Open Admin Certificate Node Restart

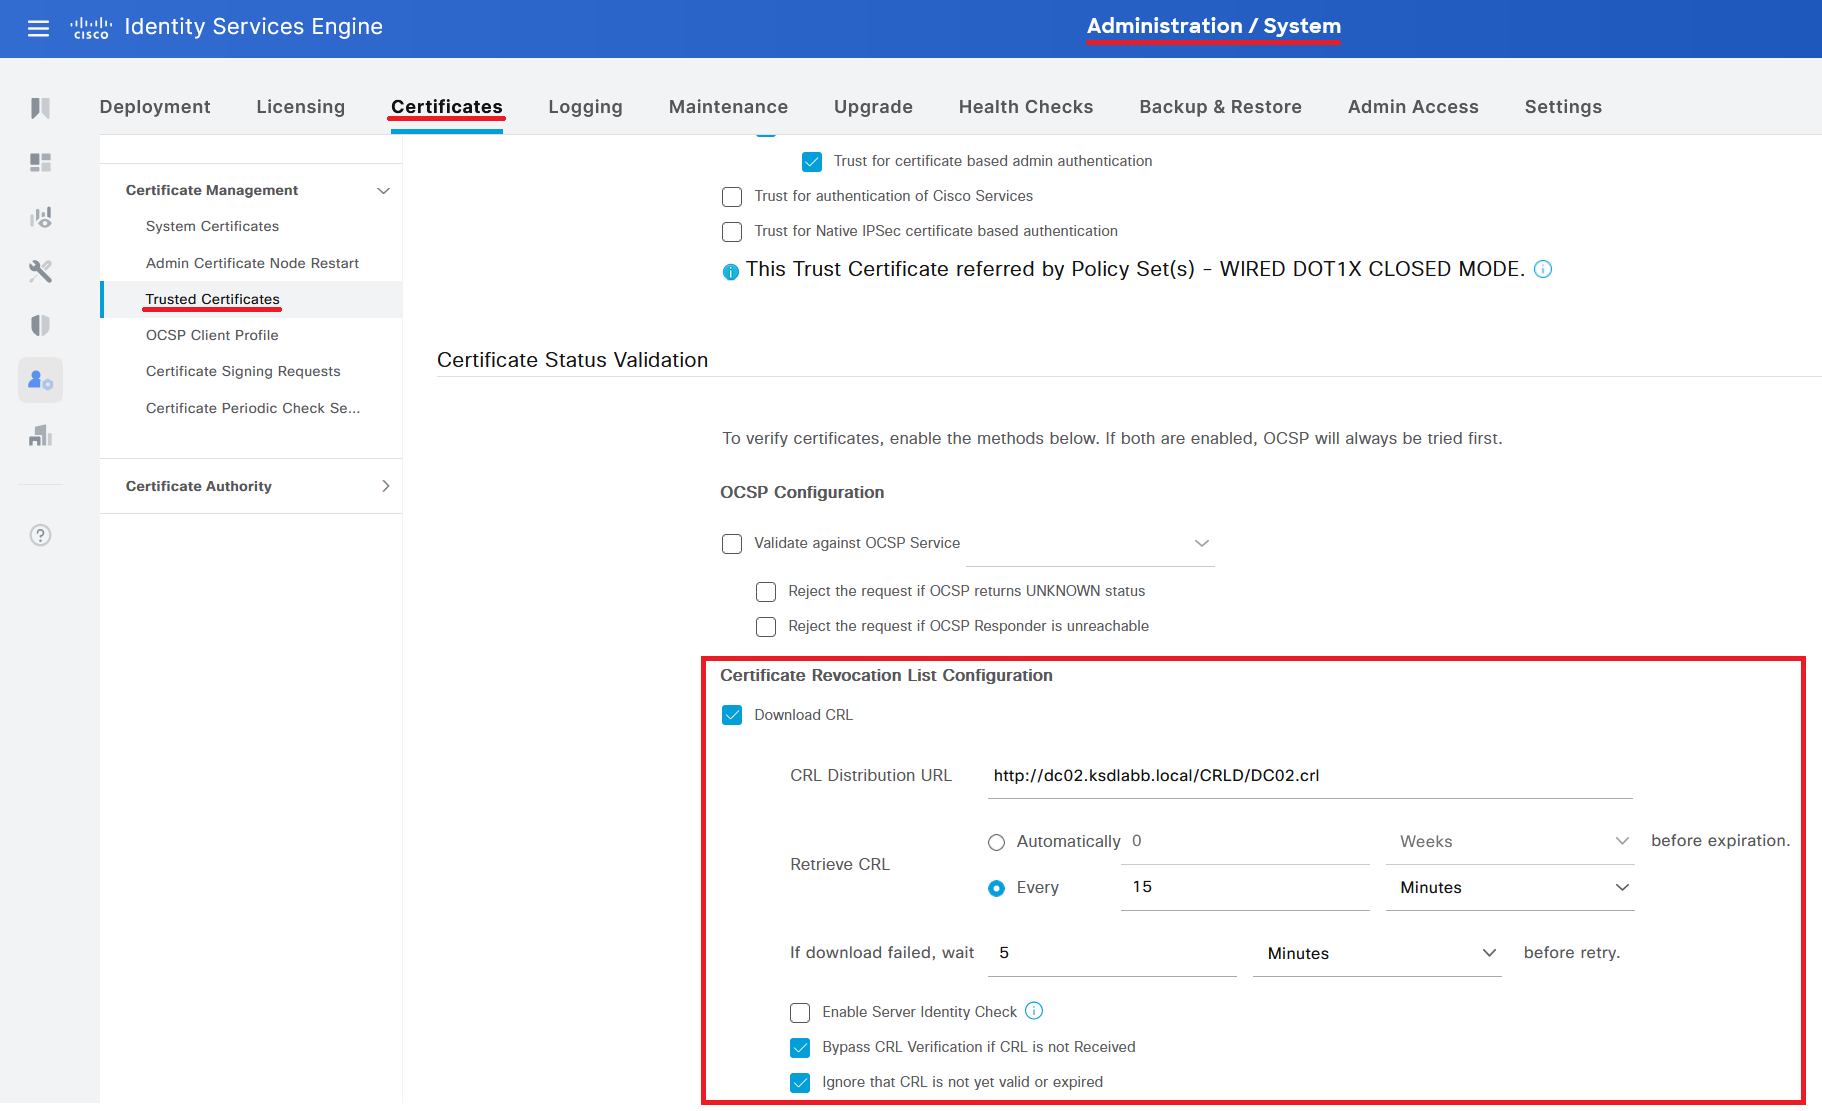(252, 263)
